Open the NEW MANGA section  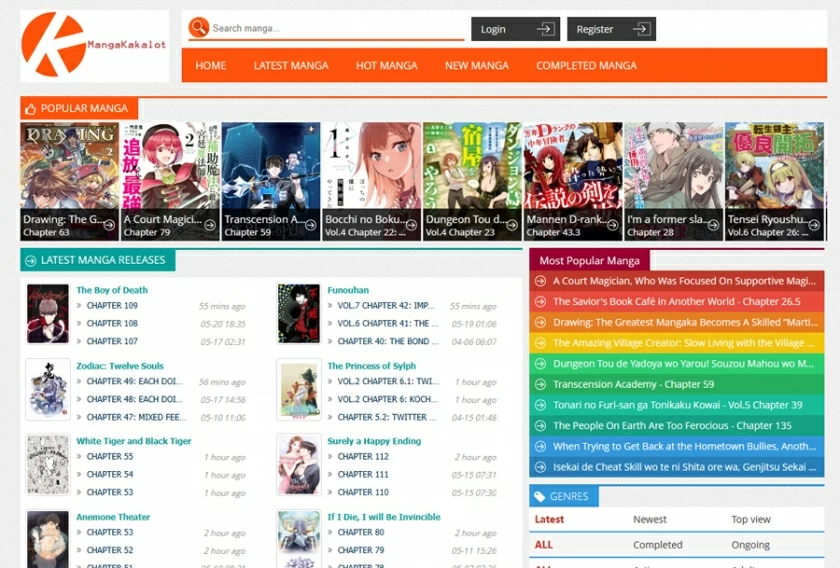pos(477,65)
